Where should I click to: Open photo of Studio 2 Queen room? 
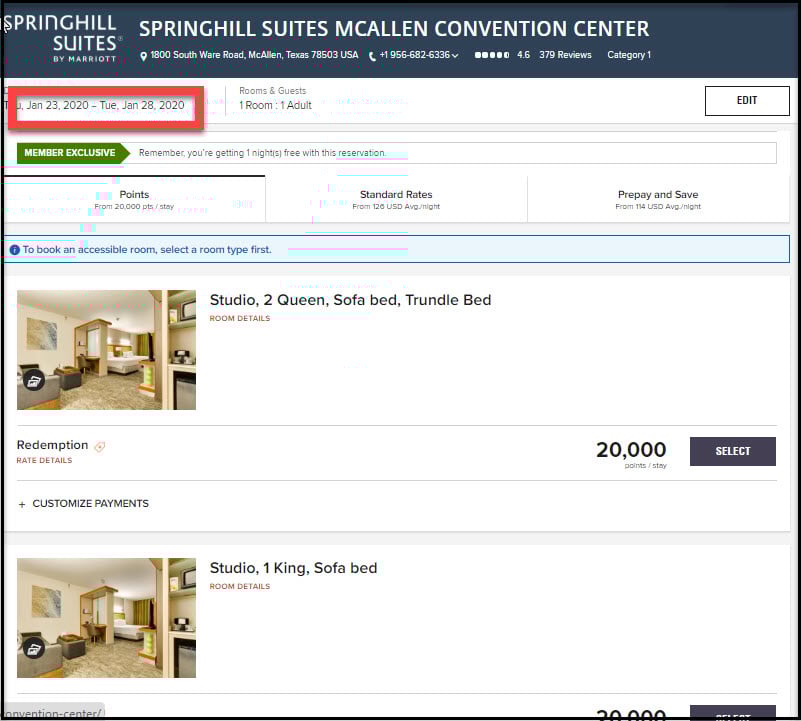[x=106, y=350]
